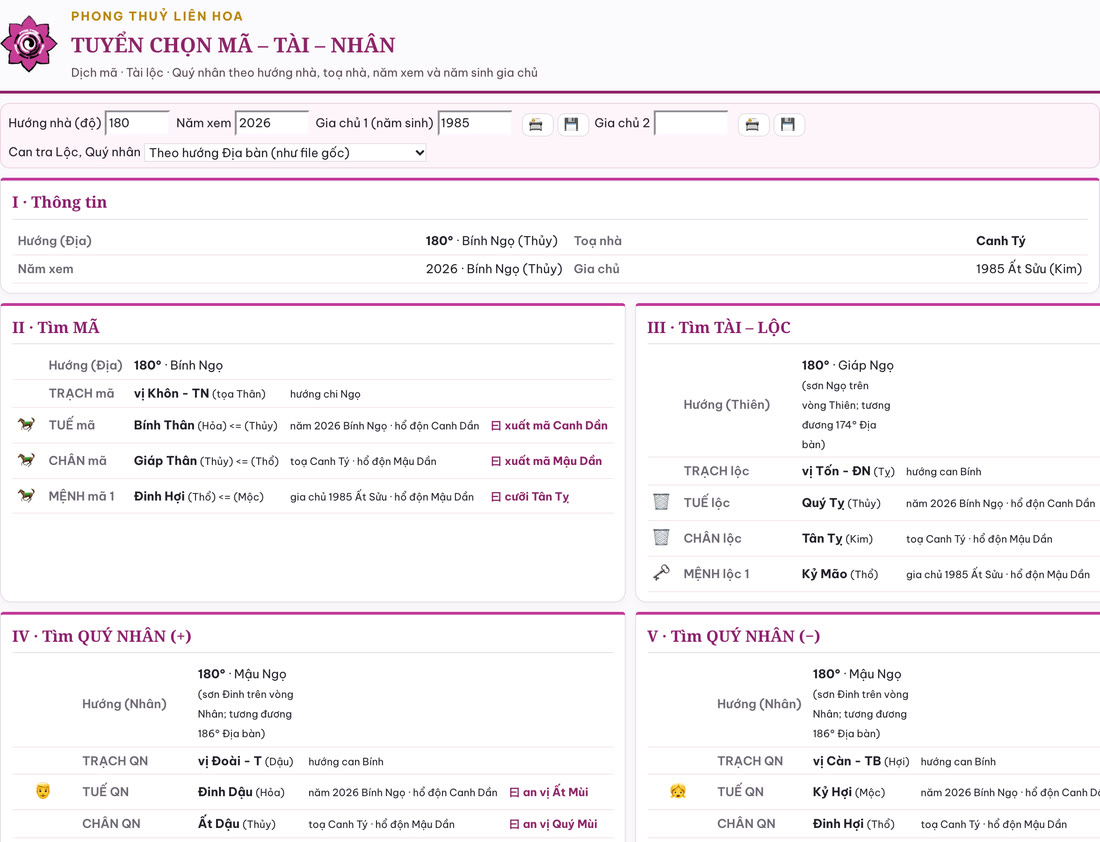Open the Can tra Lộc, Quý nhân dropdown

(286, 152)
